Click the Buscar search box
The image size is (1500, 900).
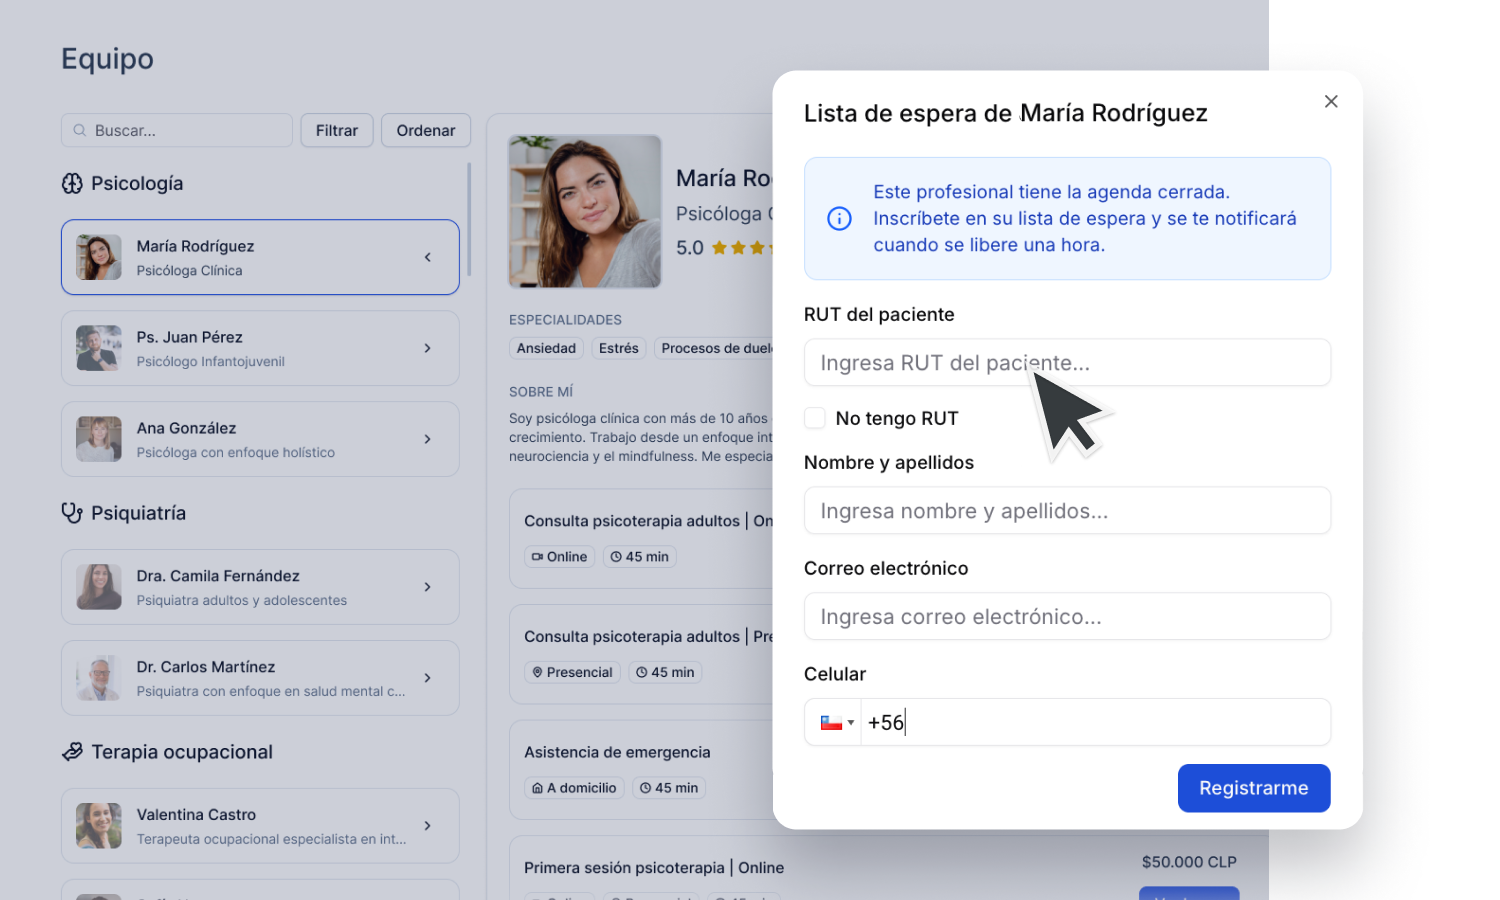[x=177, y=130]
